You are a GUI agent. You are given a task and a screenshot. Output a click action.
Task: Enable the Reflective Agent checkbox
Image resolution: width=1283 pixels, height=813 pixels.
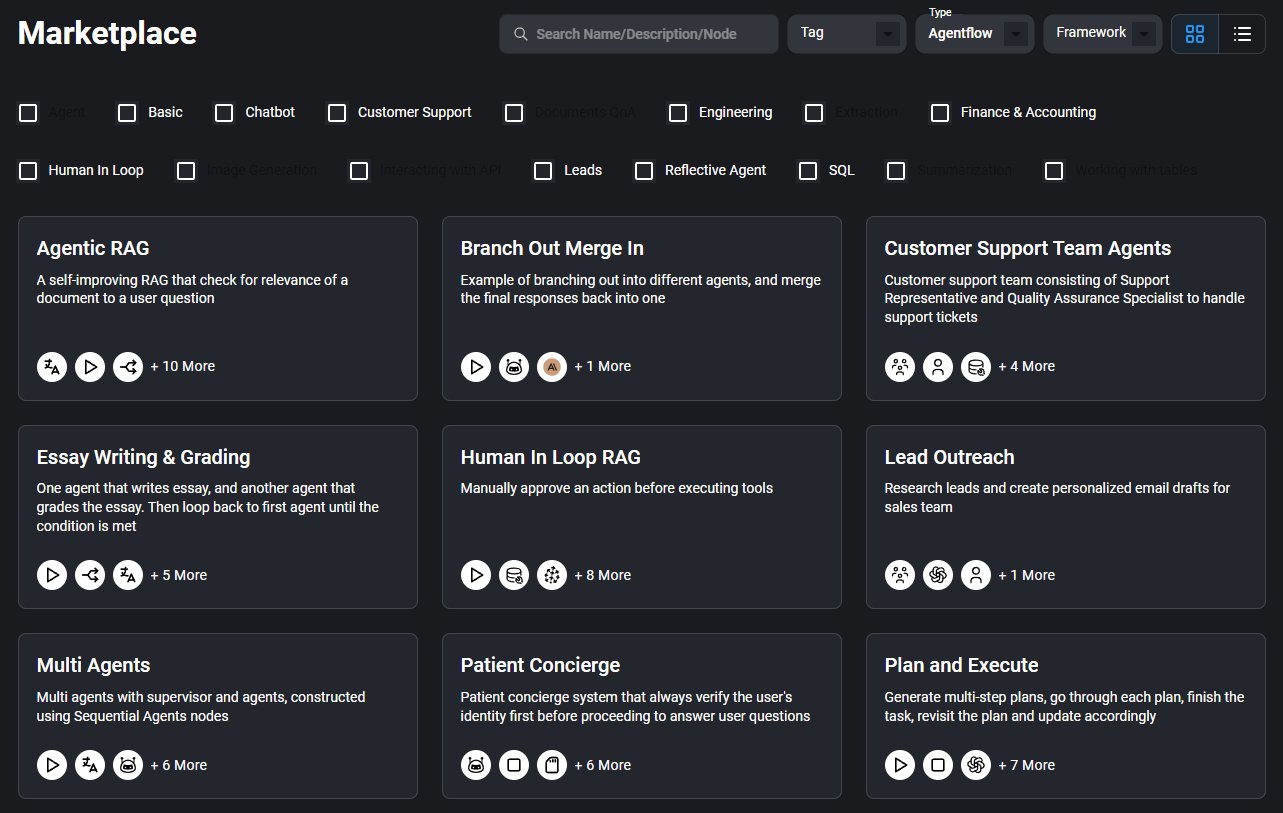point(644,171)
